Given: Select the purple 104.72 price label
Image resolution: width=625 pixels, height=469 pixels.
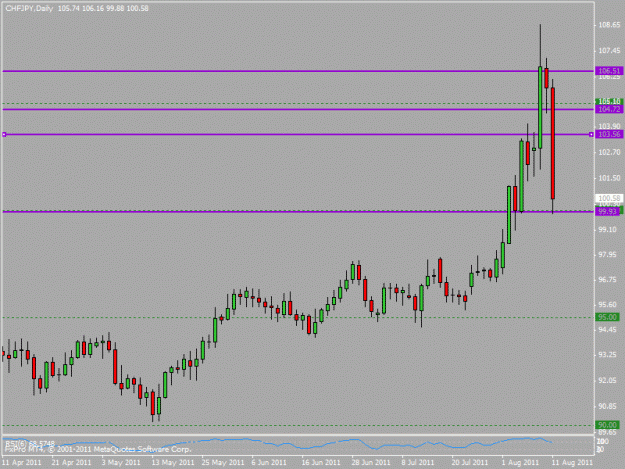Looking at the screenshot, I should pos(609,109).
